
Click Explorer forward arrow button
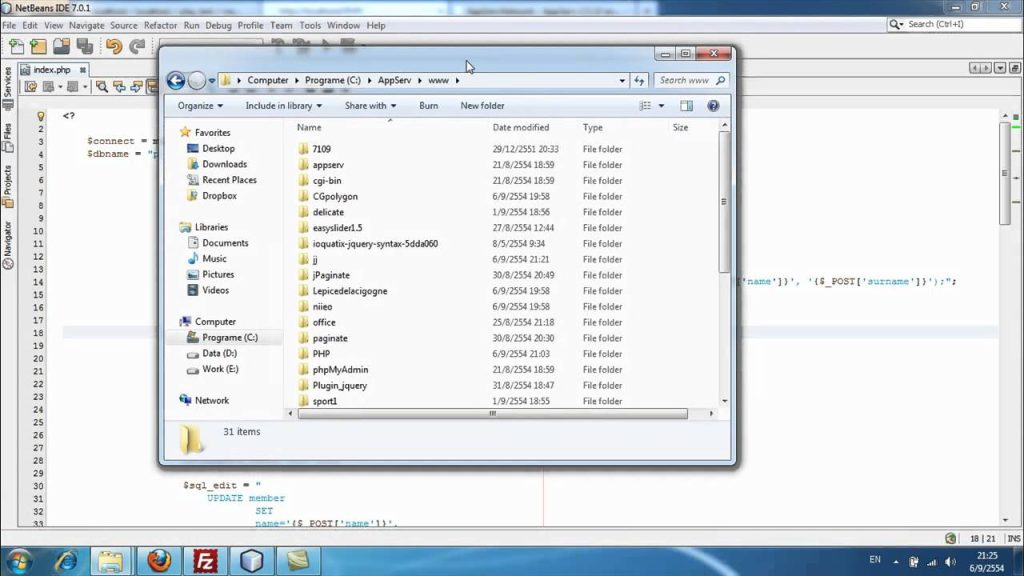pyautogui.click(x=197, y=80)
